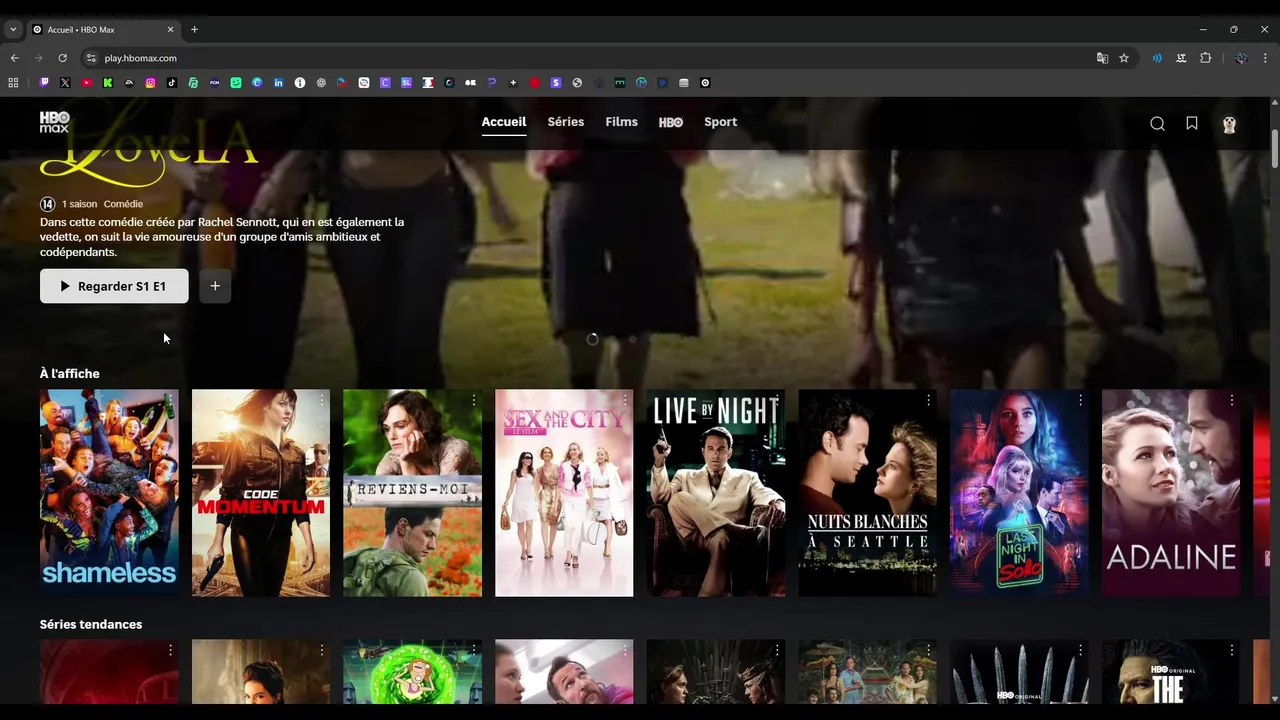Select the Accueil • HBO Max browser tab
1280x720 pixels.
[103, 30]
